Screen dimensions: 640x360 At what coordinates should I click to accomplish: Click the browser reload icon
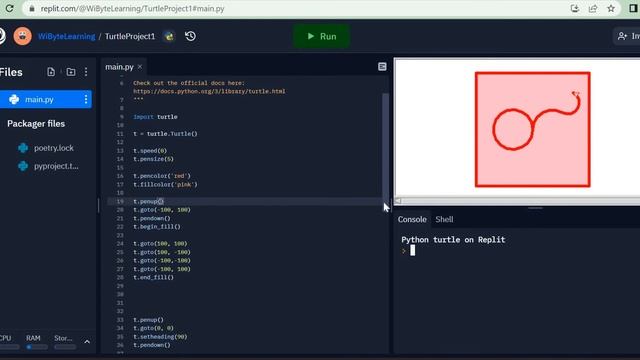coord(9,8)
